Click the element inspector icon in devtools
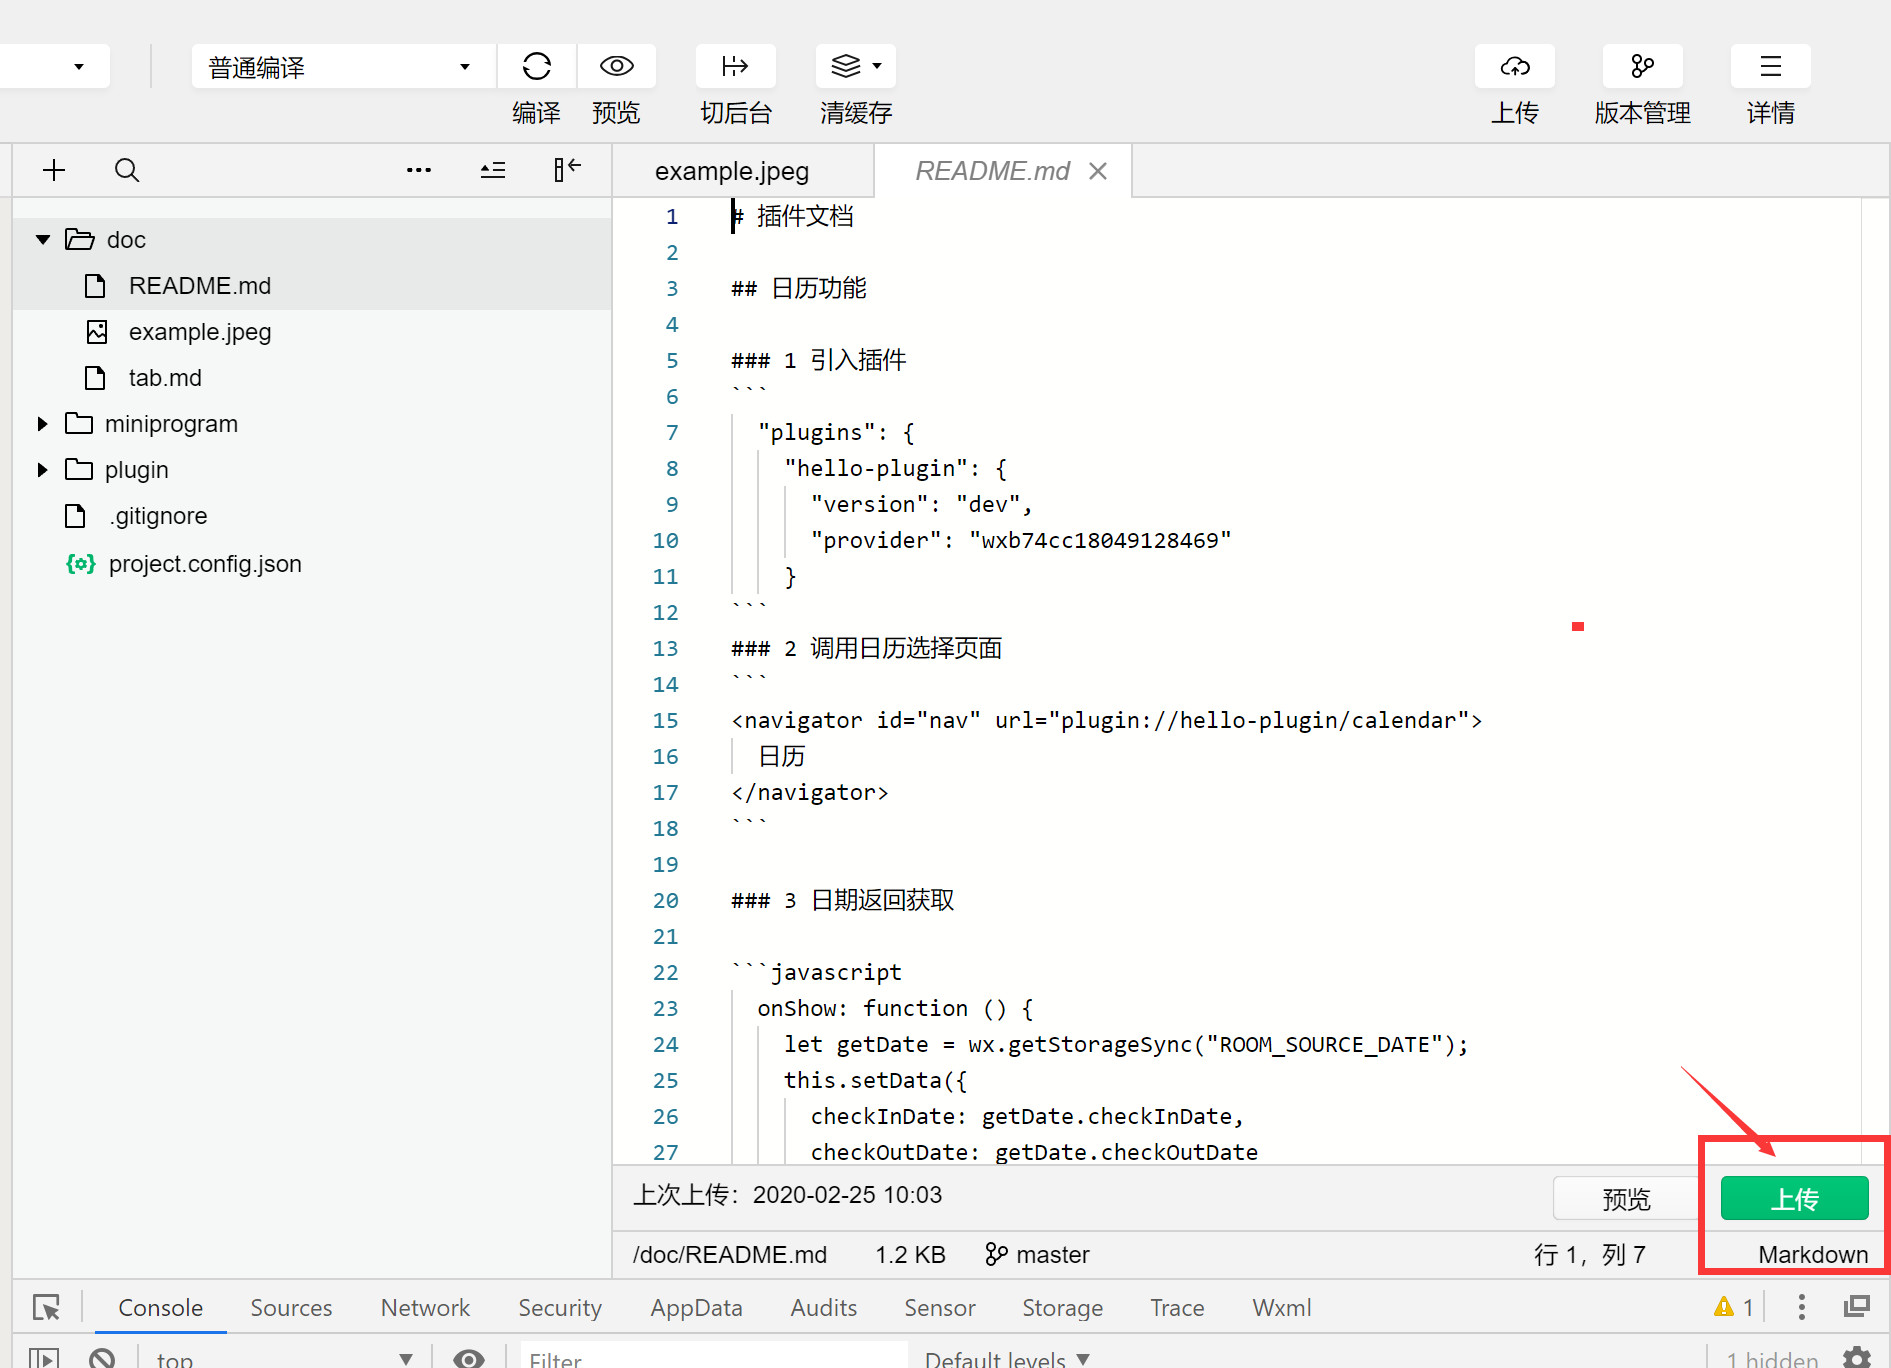The width and height of the screenshot is (1891, 1368). [46, 1307]
